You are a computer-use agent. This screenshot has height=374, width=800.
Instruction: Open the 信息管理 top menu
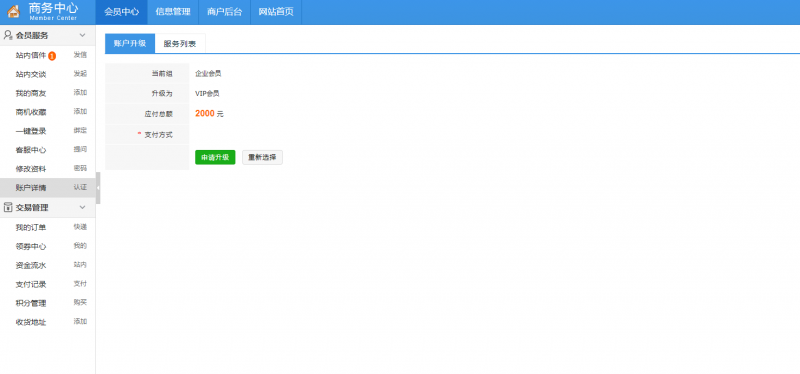(x=173, y=12)
